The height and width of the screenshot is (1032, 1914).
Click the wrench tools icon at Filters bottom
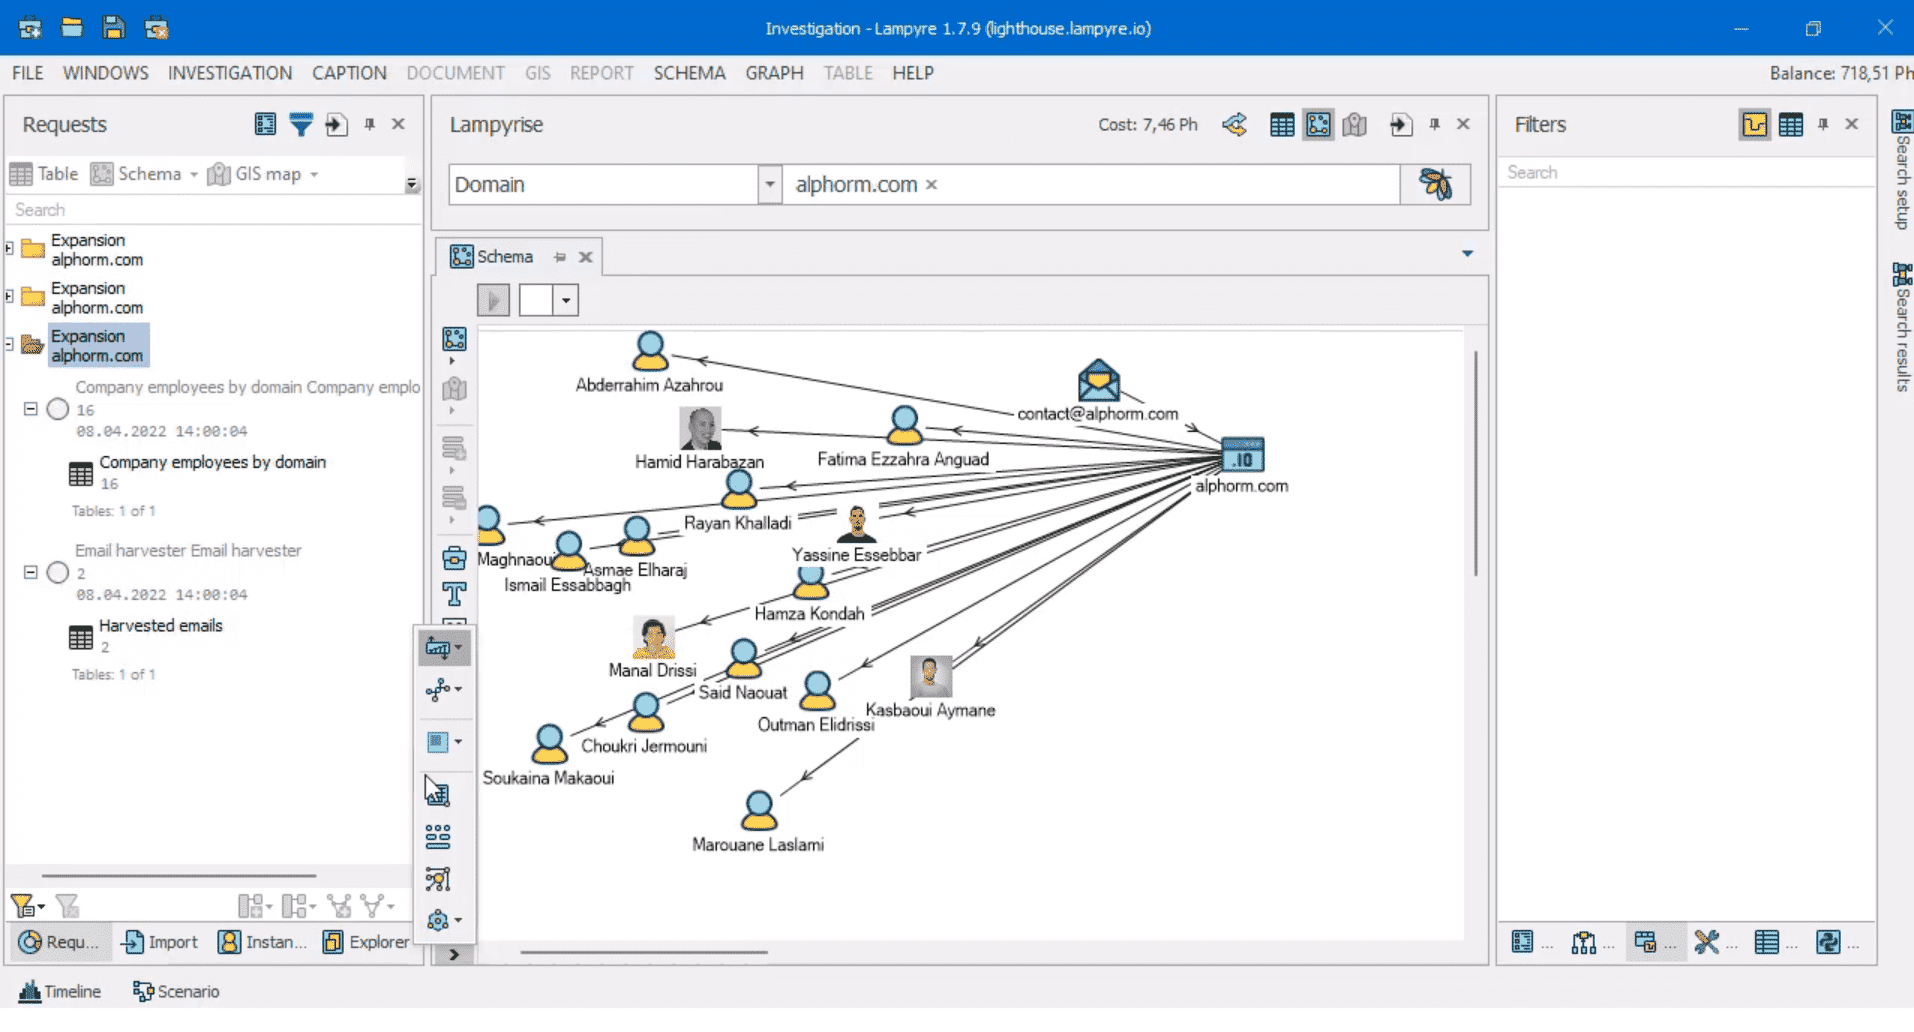pos(1706,942)
